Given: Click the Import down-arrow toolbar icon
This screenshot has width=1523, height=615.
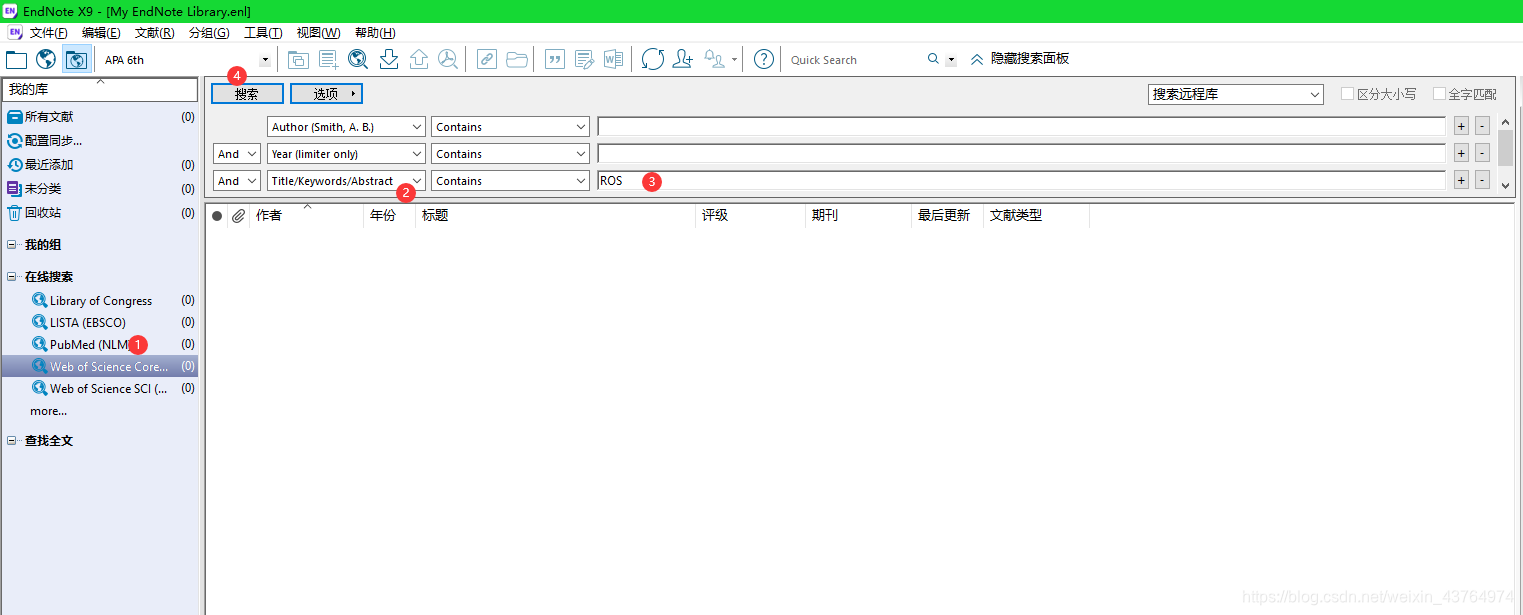Looking at the screenshot, I should coord(389,60).
